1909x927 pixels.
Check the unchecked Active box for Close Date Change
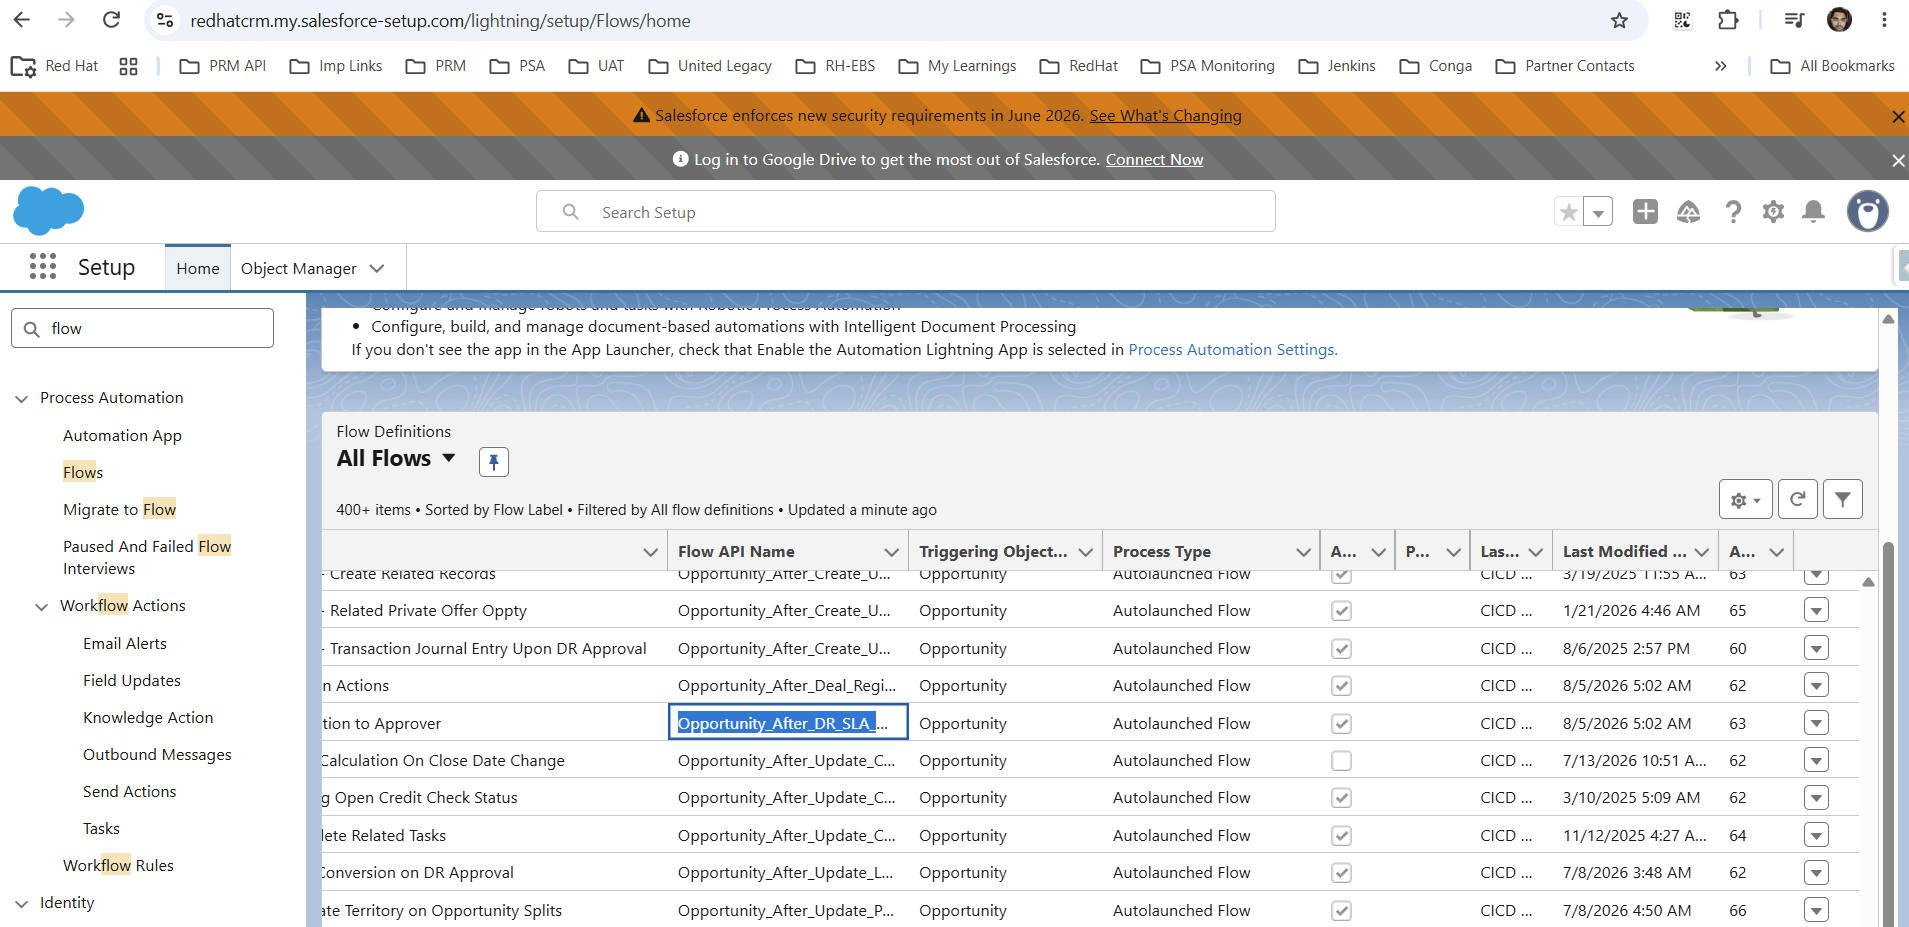[x=1341, y=761]
